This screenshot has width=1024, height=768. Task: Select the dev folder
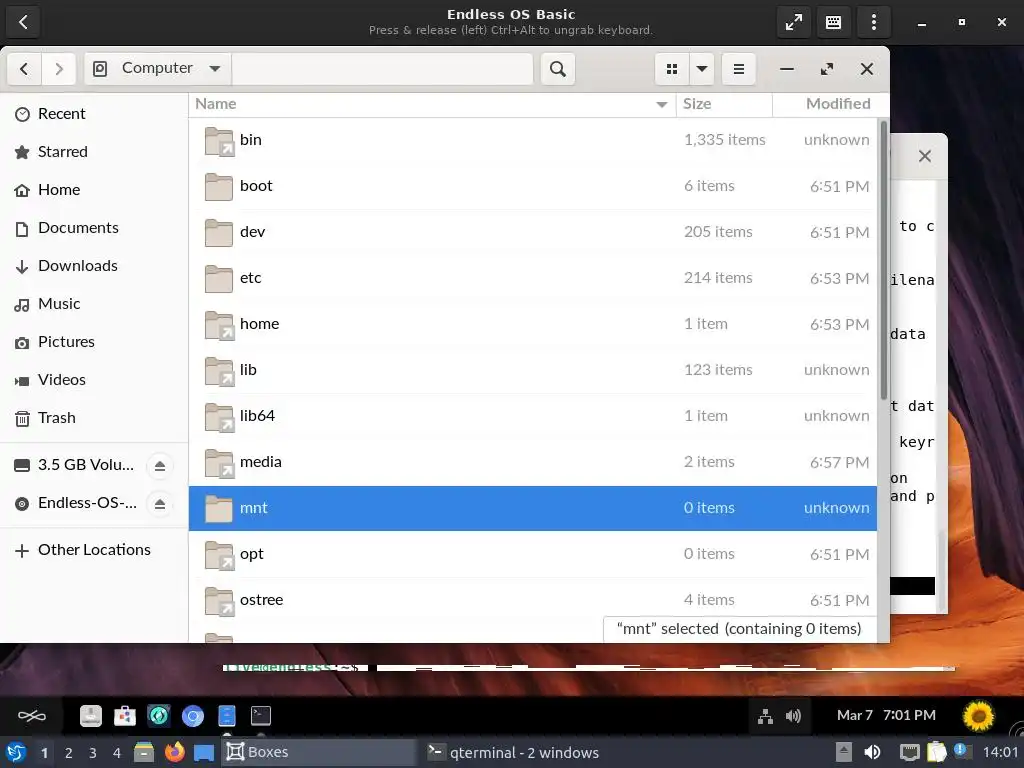[532, 232]
